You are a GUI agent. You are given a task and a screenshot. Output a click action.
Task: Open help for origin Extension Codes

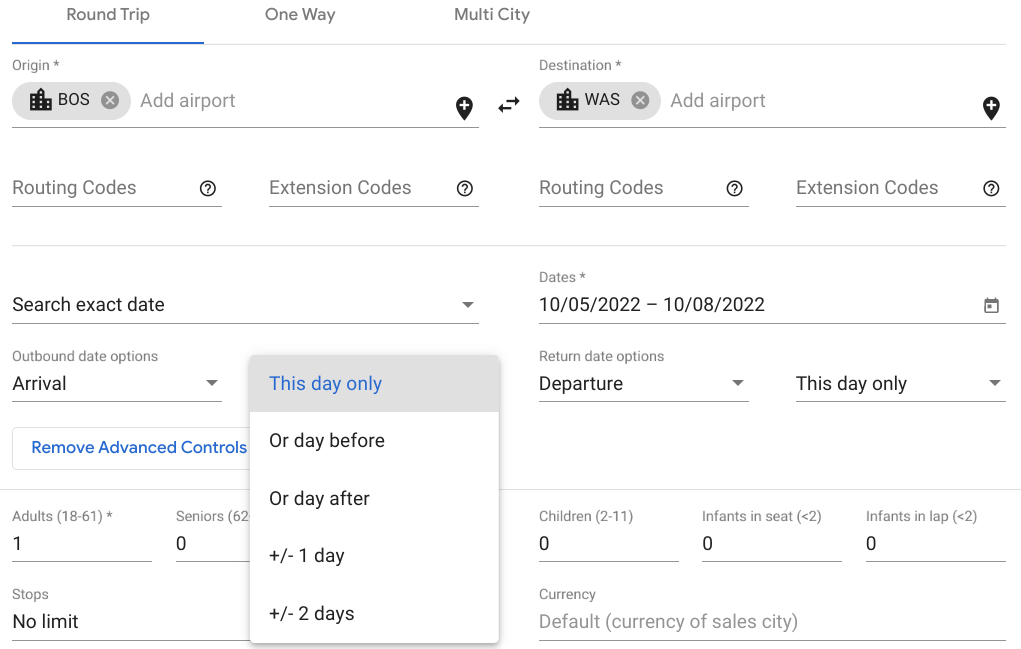[465, 188]
